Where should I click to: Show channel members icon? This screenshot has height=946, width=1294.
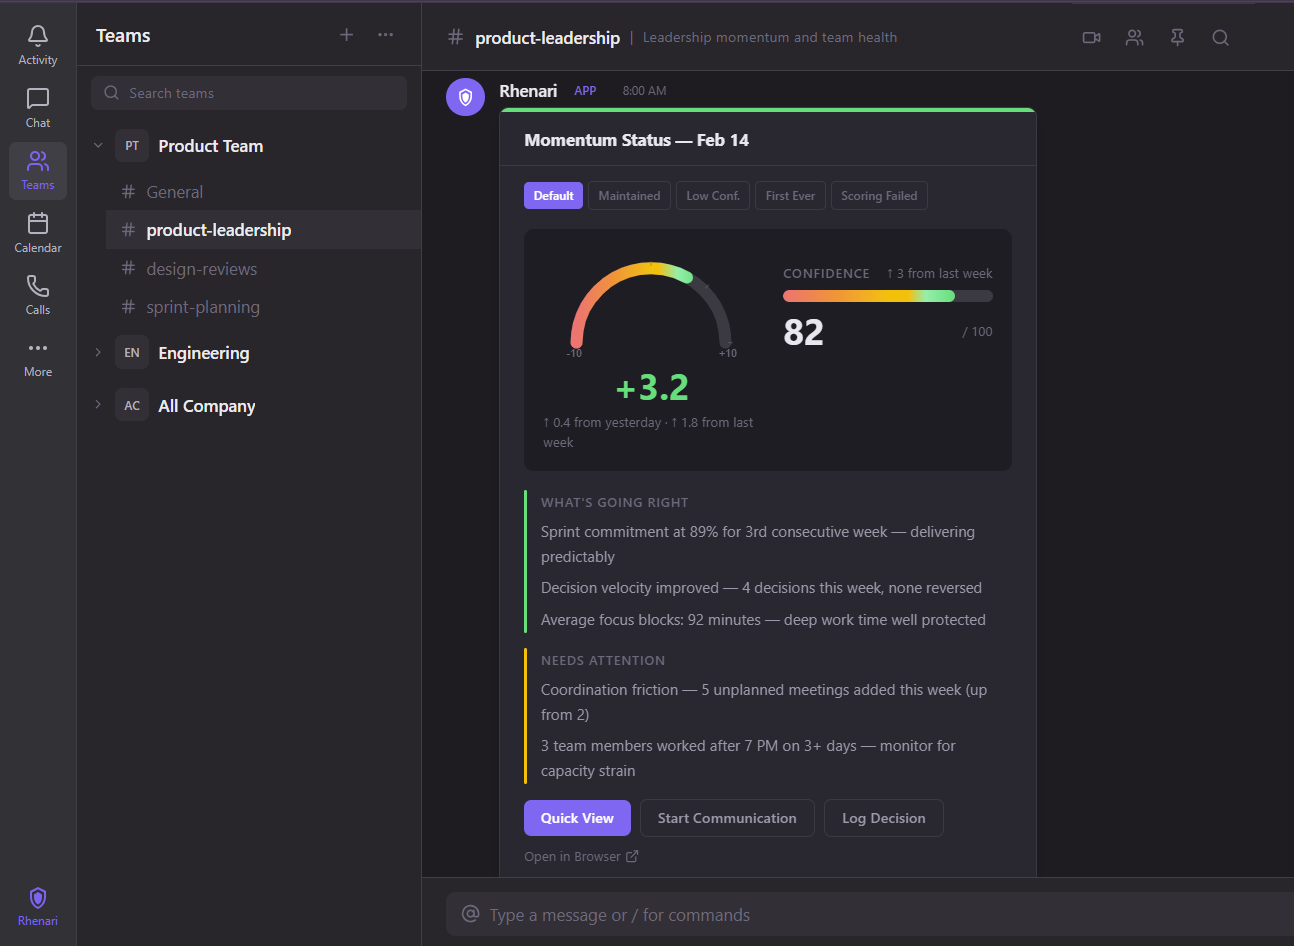point(1134,38)
